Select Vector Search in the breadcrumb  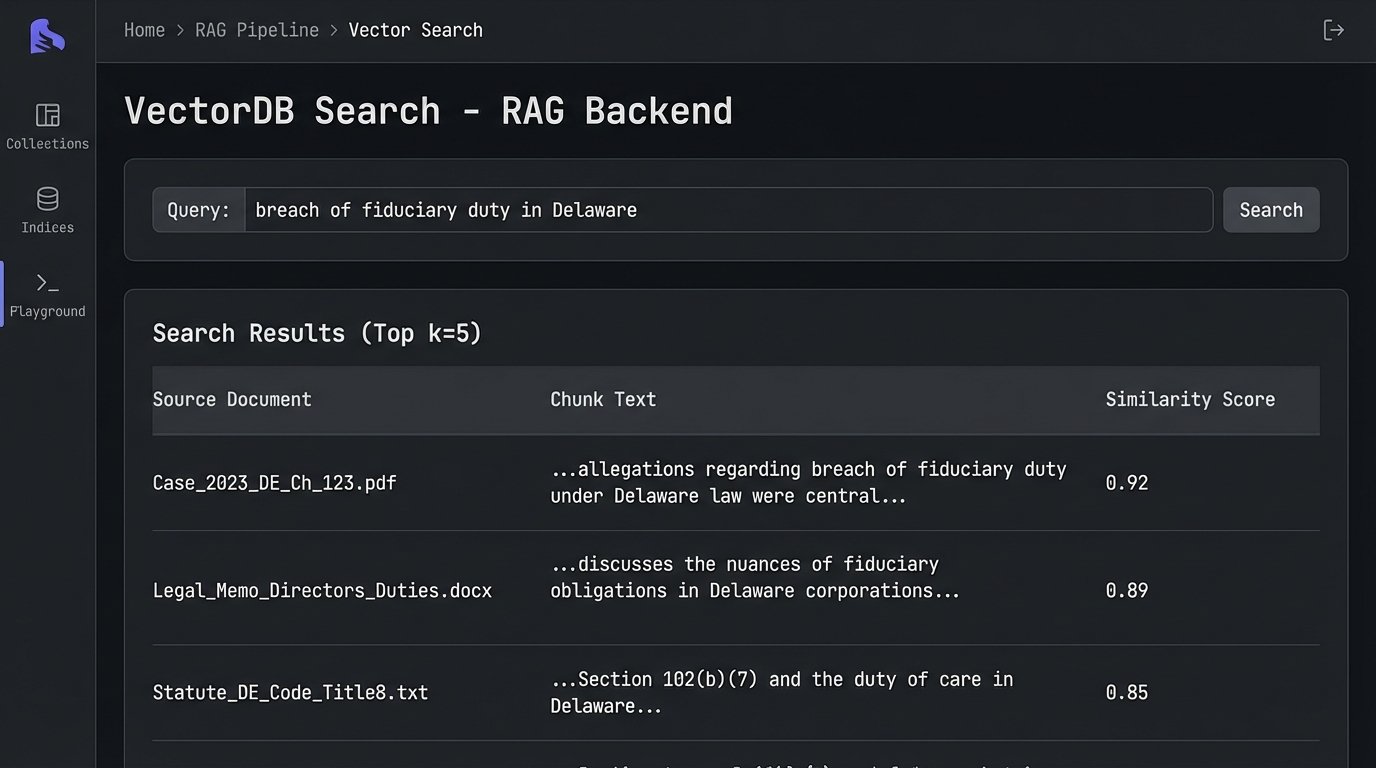pyautogui.click(x=415, y=29)
